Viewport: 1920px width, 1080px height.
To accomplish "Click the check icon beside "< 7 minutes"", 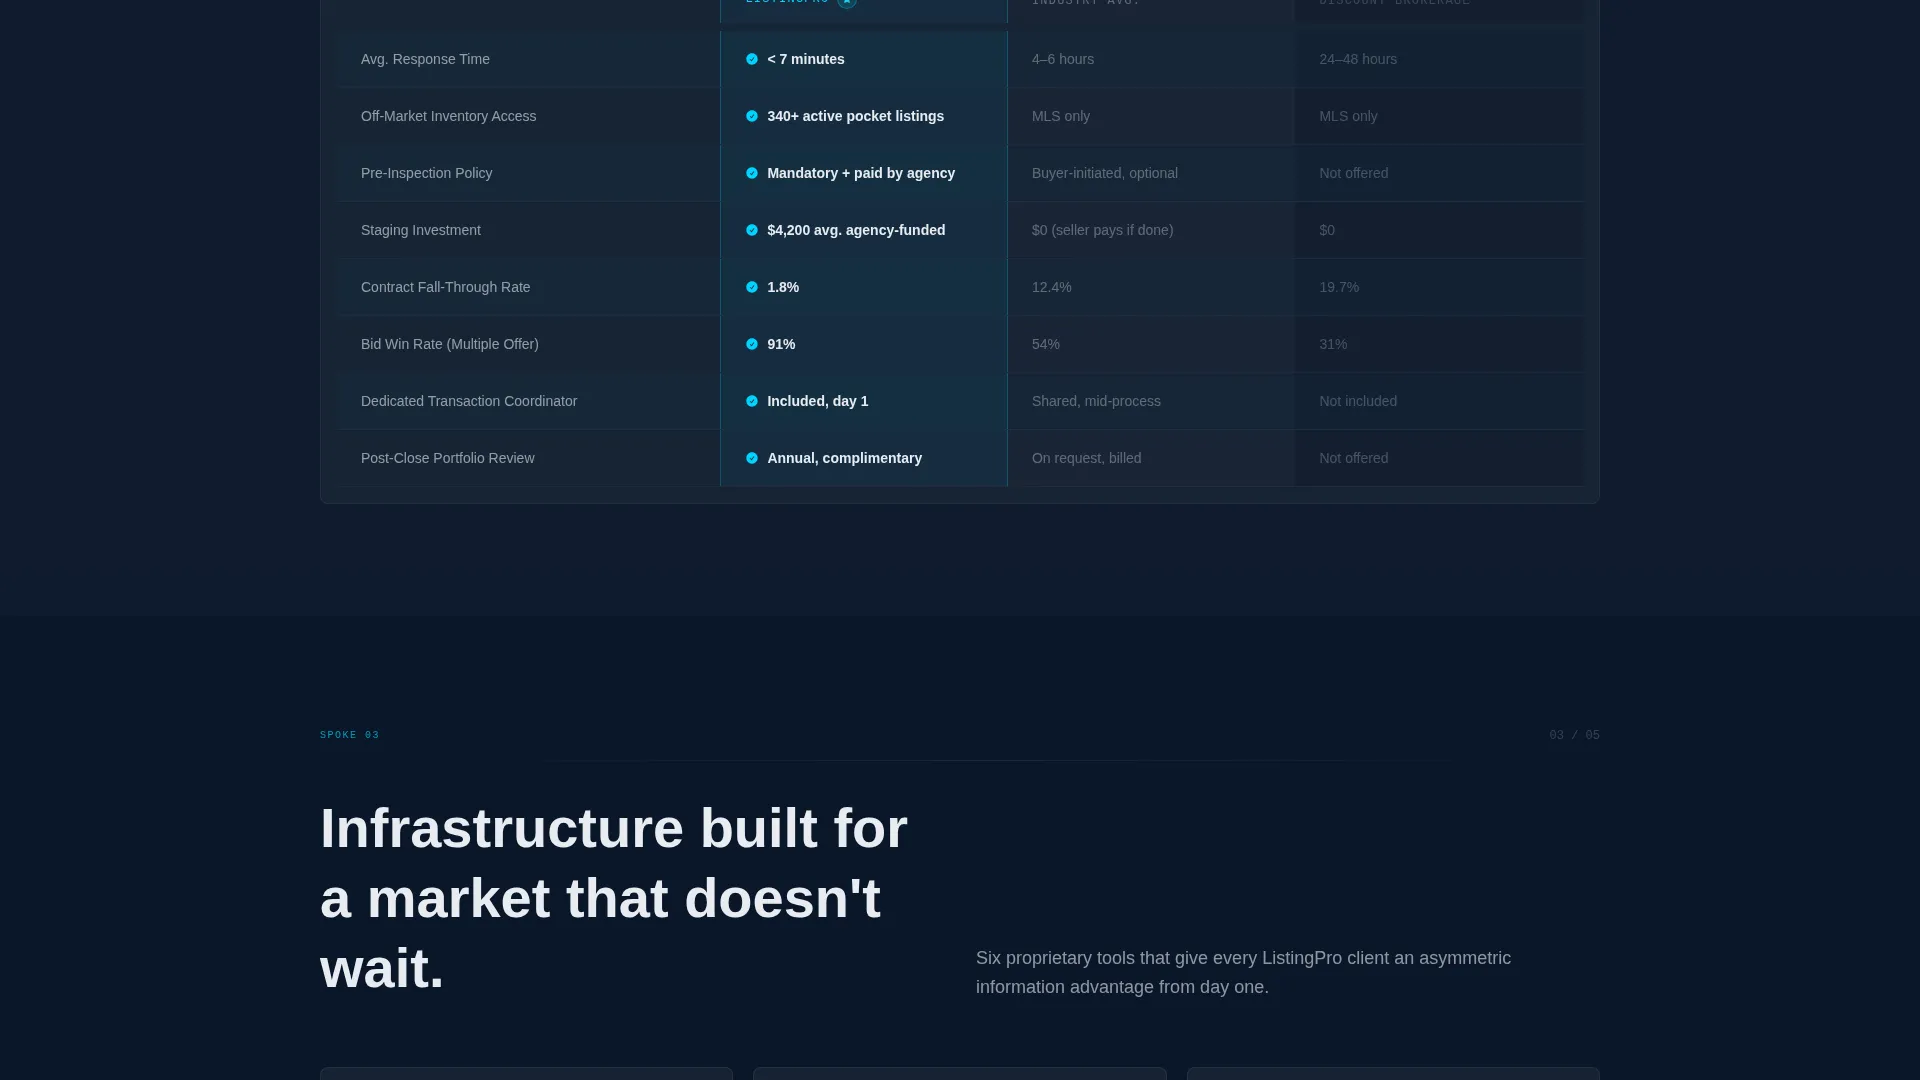I will [x=752, y=59].
